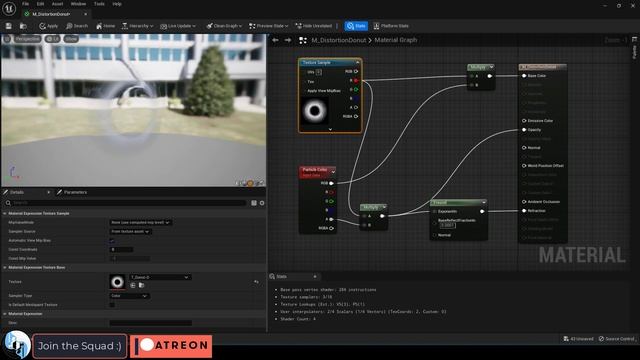Click the Texture Sample RGB output pin
Screen dimensions: 640x360
coord(356,71)
